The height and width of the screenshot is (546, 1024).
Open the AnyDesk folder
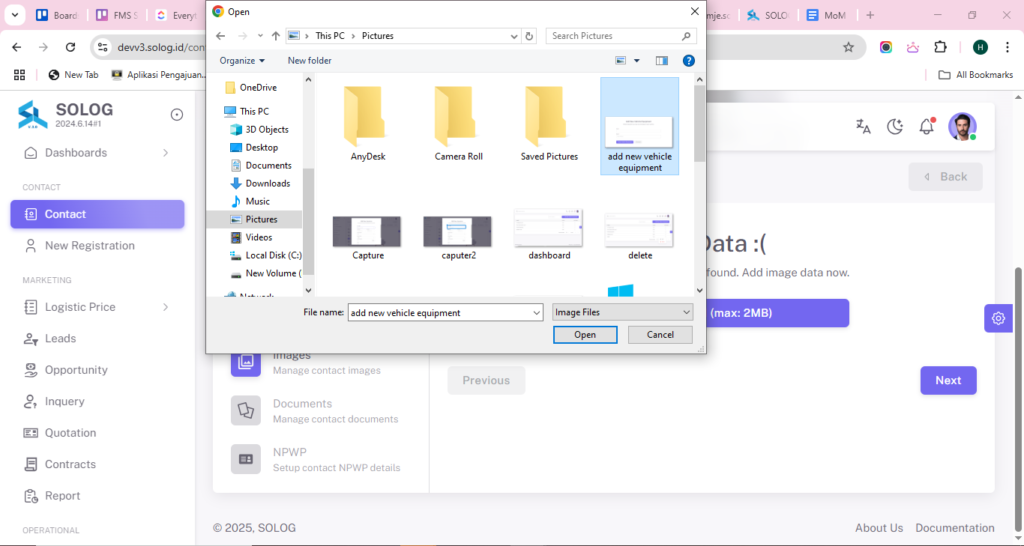coord(368,123)
